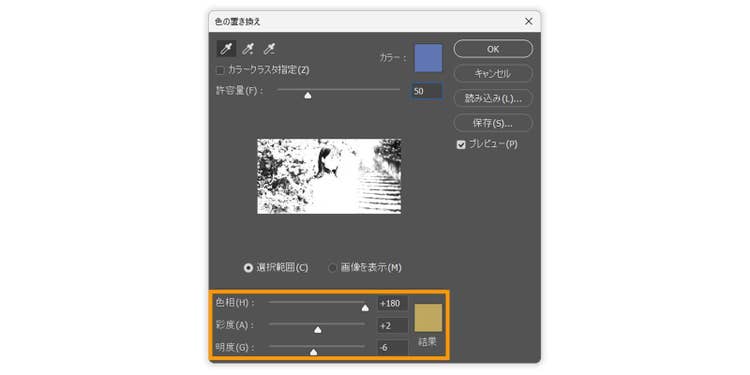This screenshot has width=750, height=375.
Task: Click the 許容量 slider handle
Action: [308, 96]
